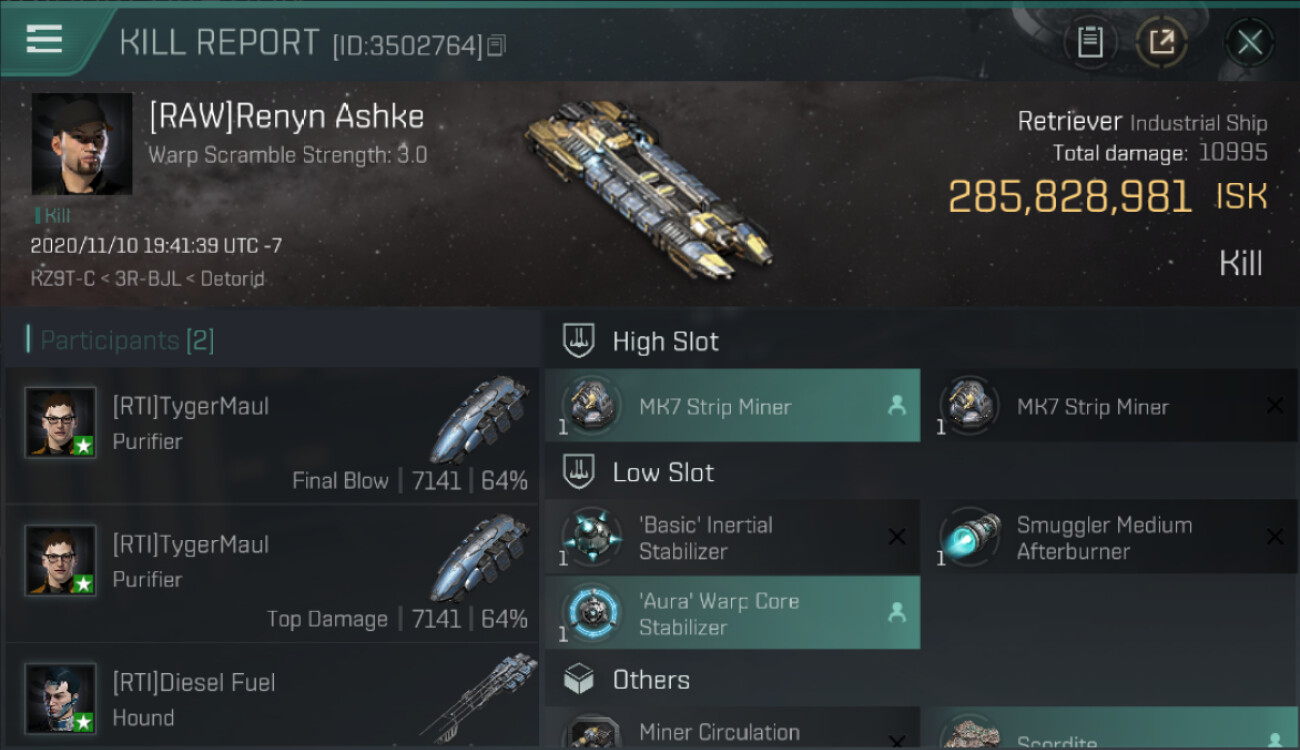Viewport: 1300px width, 750px height.
Task: Open the Miner Circulation item
Action: click(733, 731)
